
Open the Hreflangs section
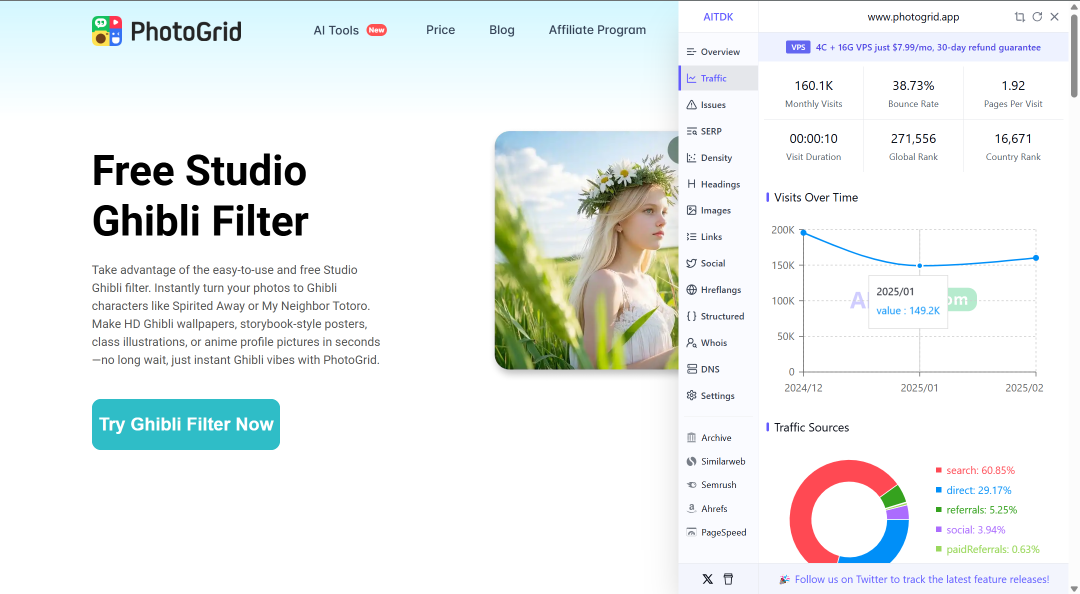pyautogui.click(x=718, y=289)
